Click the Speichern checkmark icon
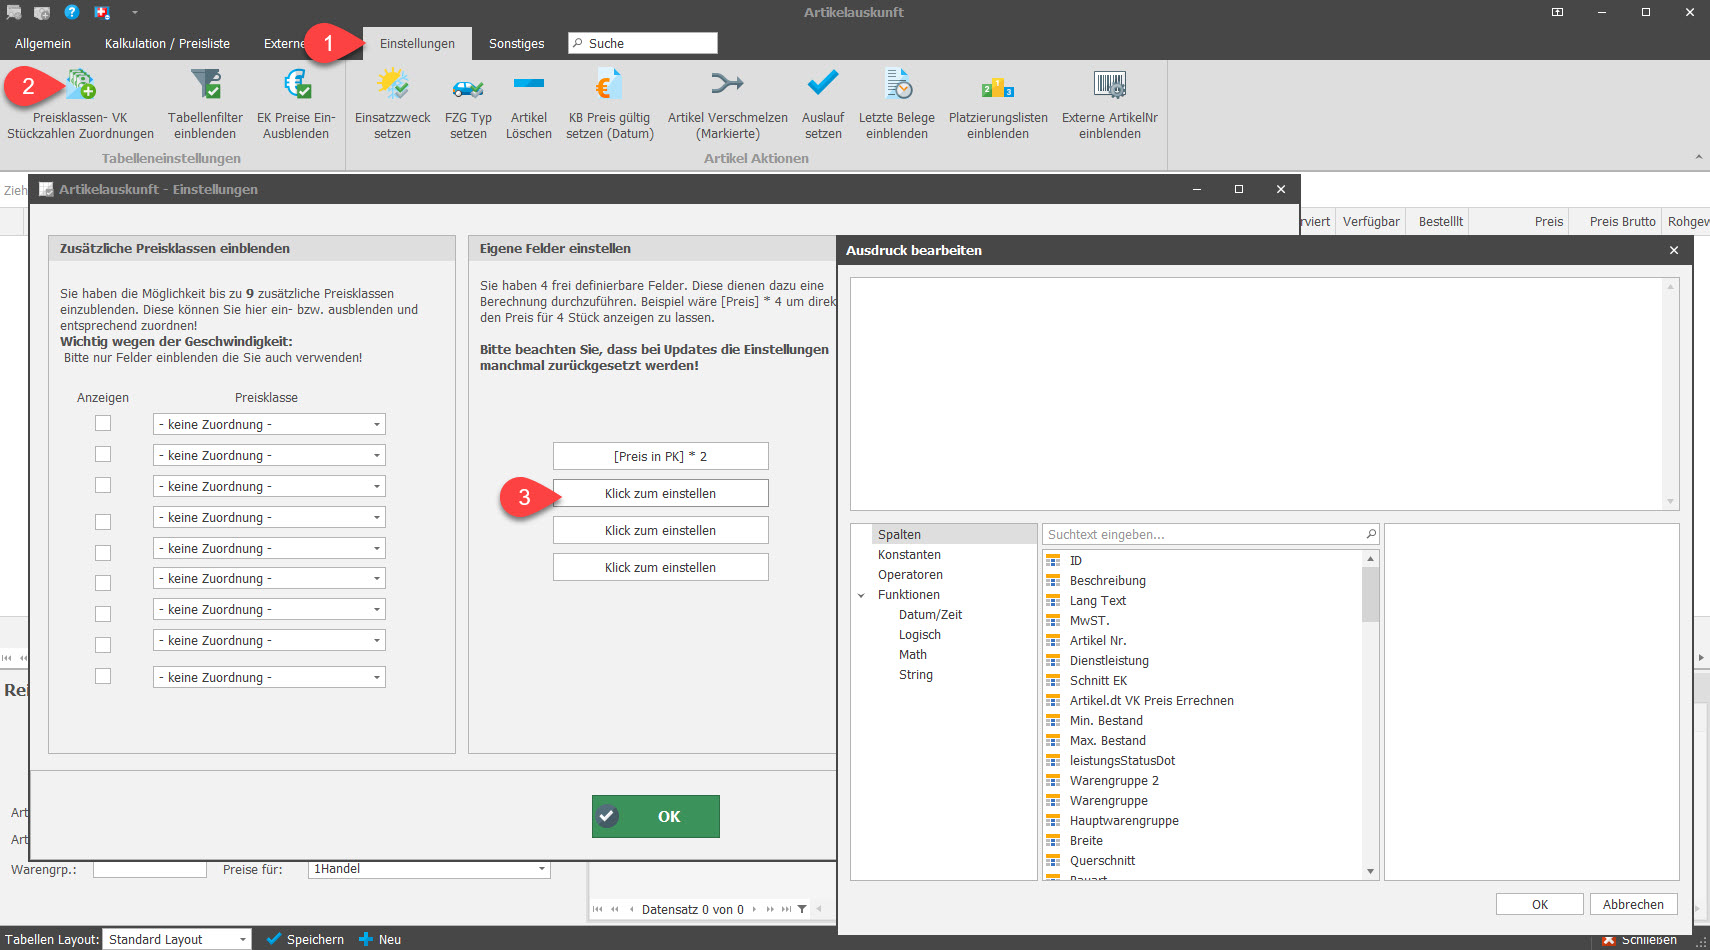Screen dimensions: 1710x950 point(274,939)
